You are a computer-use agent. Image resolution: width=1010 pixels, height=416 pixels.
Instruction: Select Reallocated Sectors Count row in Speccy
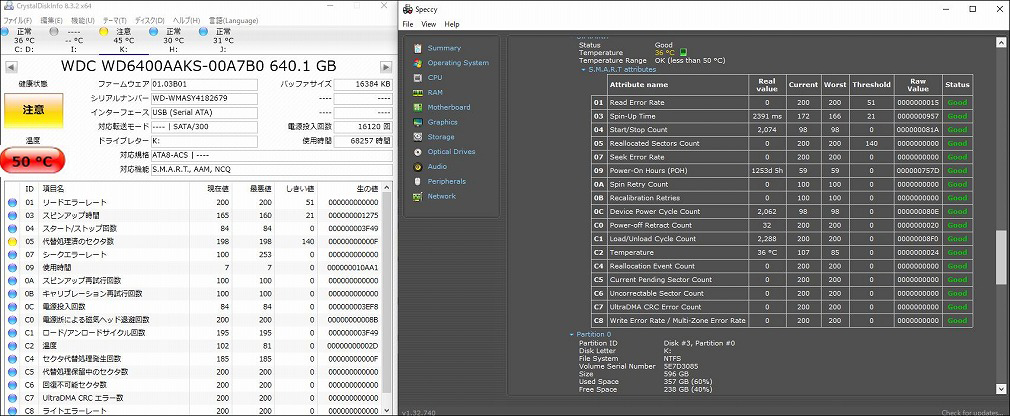(x=781, y=144)
